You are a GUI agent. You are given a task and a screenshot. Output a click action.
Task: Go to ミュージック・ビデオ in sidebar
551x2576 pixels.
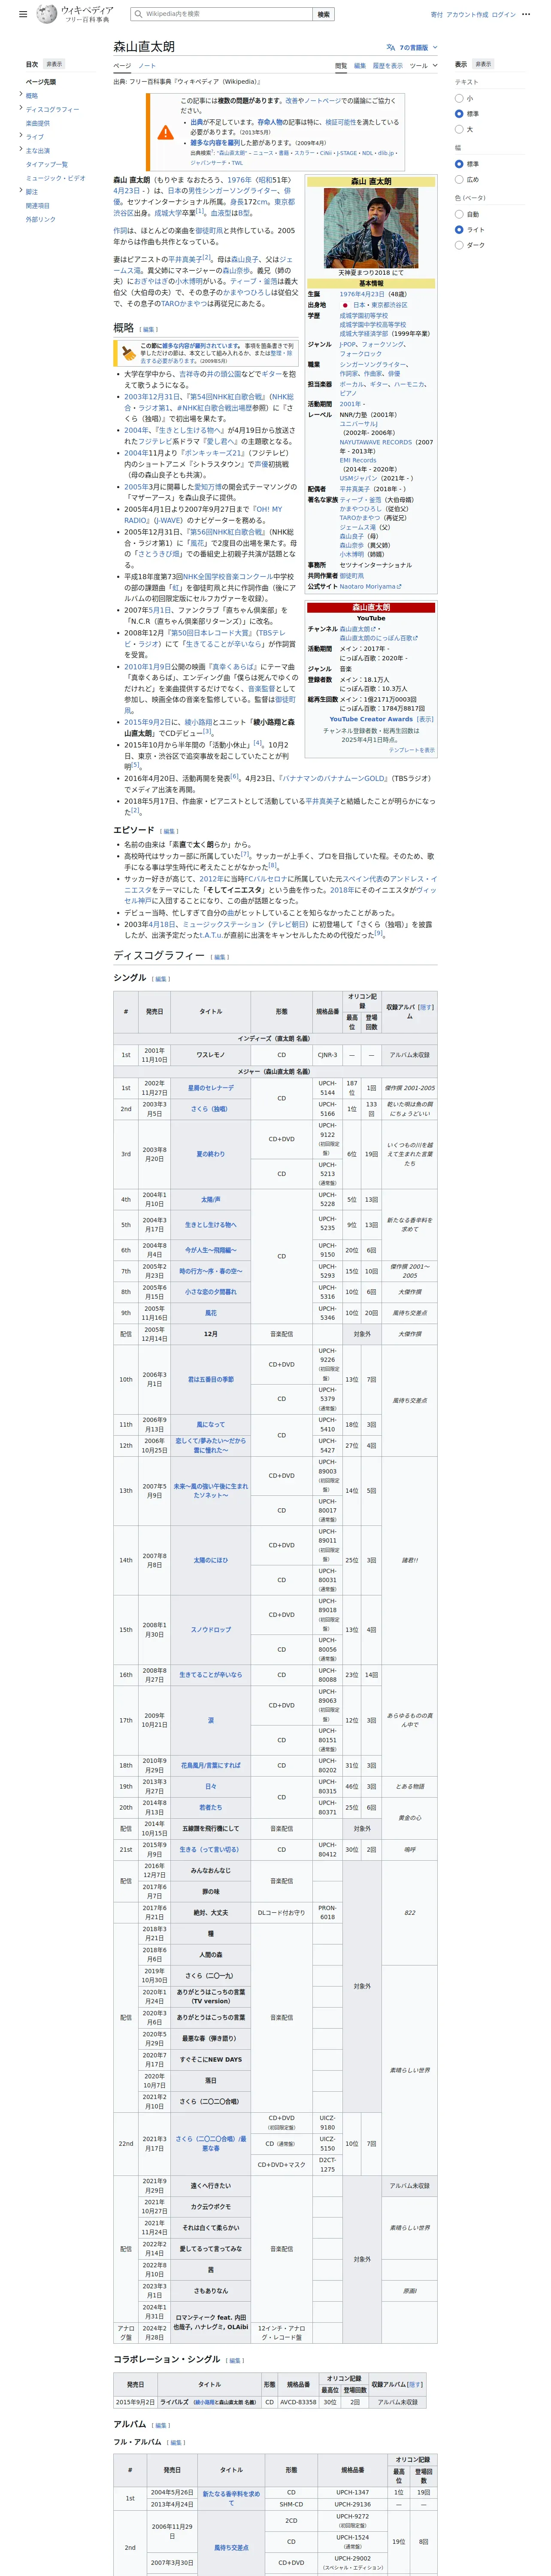pyautogui.click(x=56, y=178)
